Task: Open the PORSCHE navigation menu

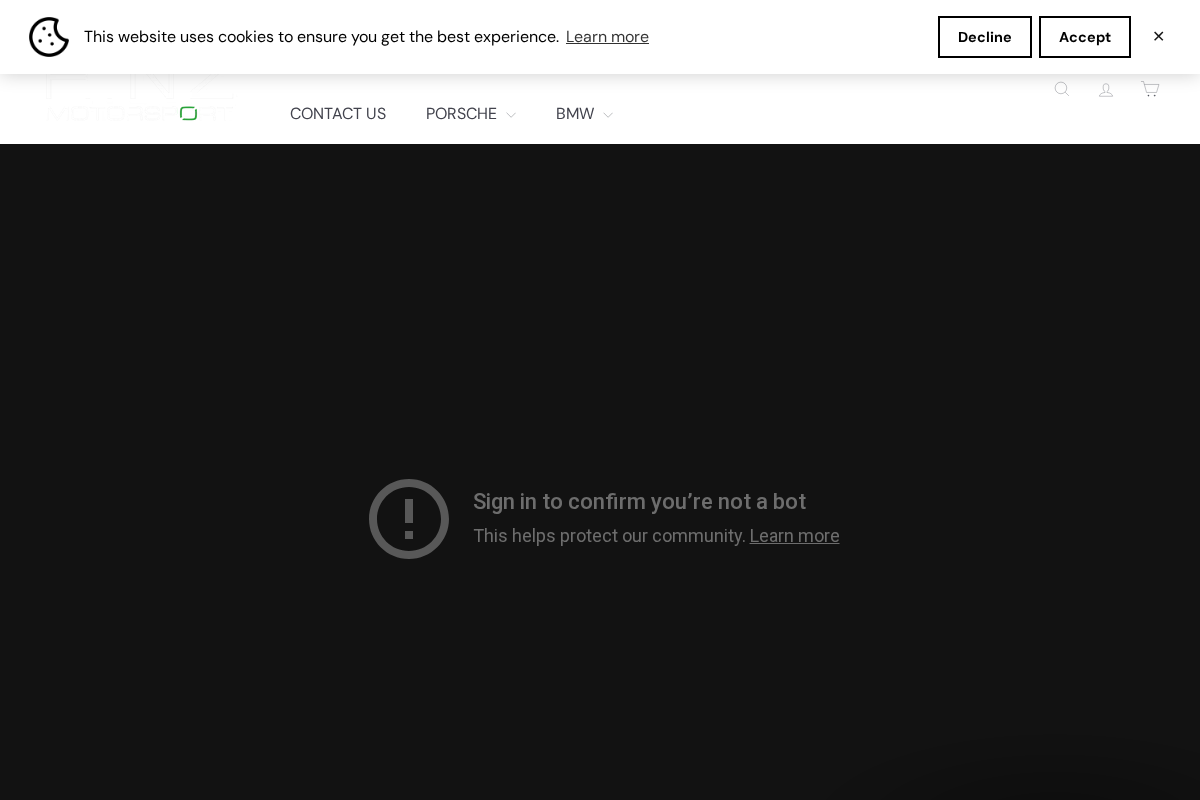Action: click(x=461, y=114)
